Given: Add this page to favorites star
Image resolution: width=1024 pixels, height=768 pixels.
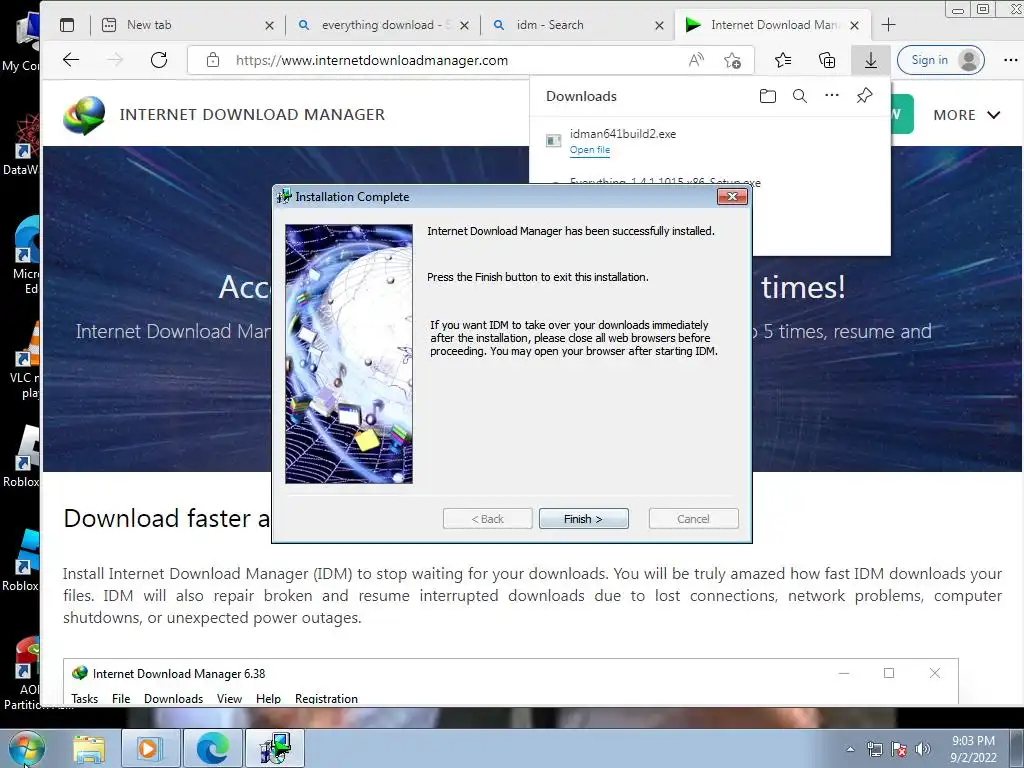Looking at the screenshot, I should [x=732, y=60].
